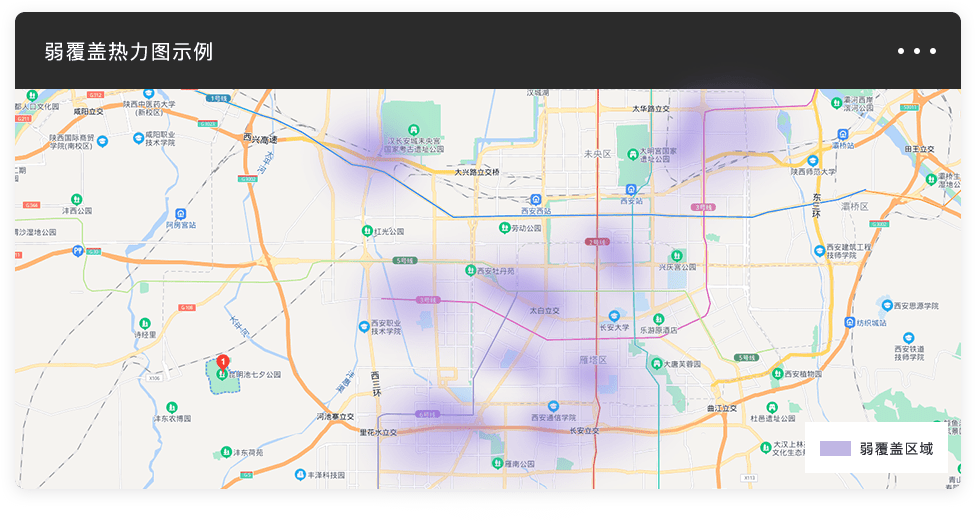Click the 西安职业技术学院 school icon
The width and height of the screenshot is (976, 521).
click(364, 327)
